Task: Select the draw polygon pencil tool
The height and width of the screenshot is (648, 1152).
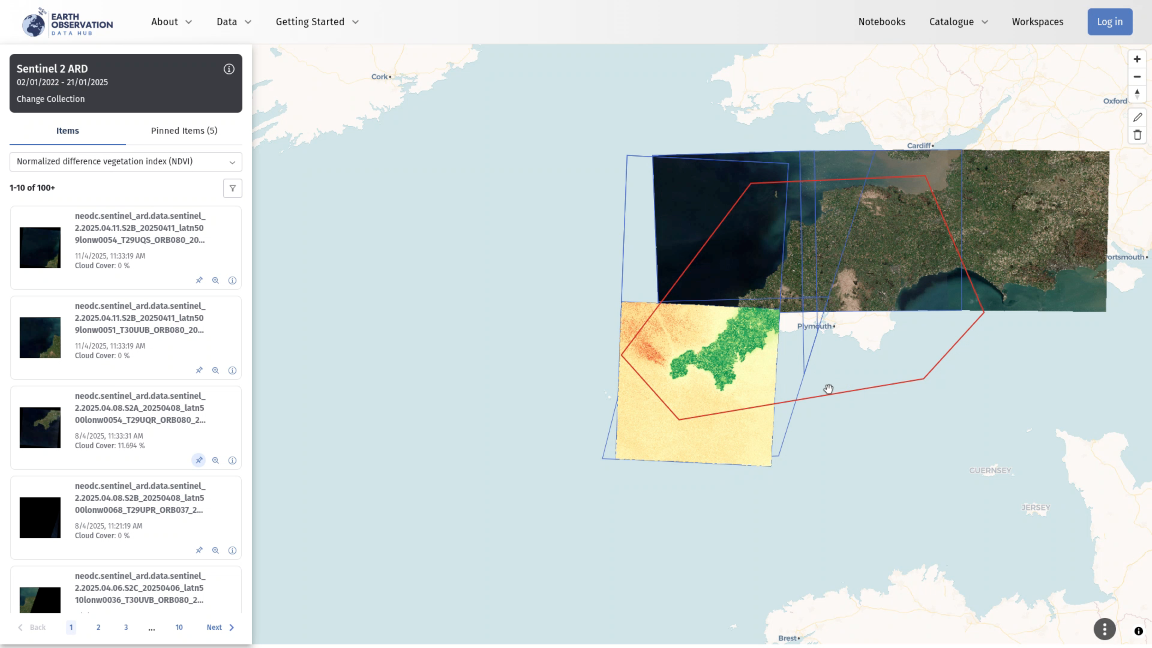Action: click(1137, 117)
